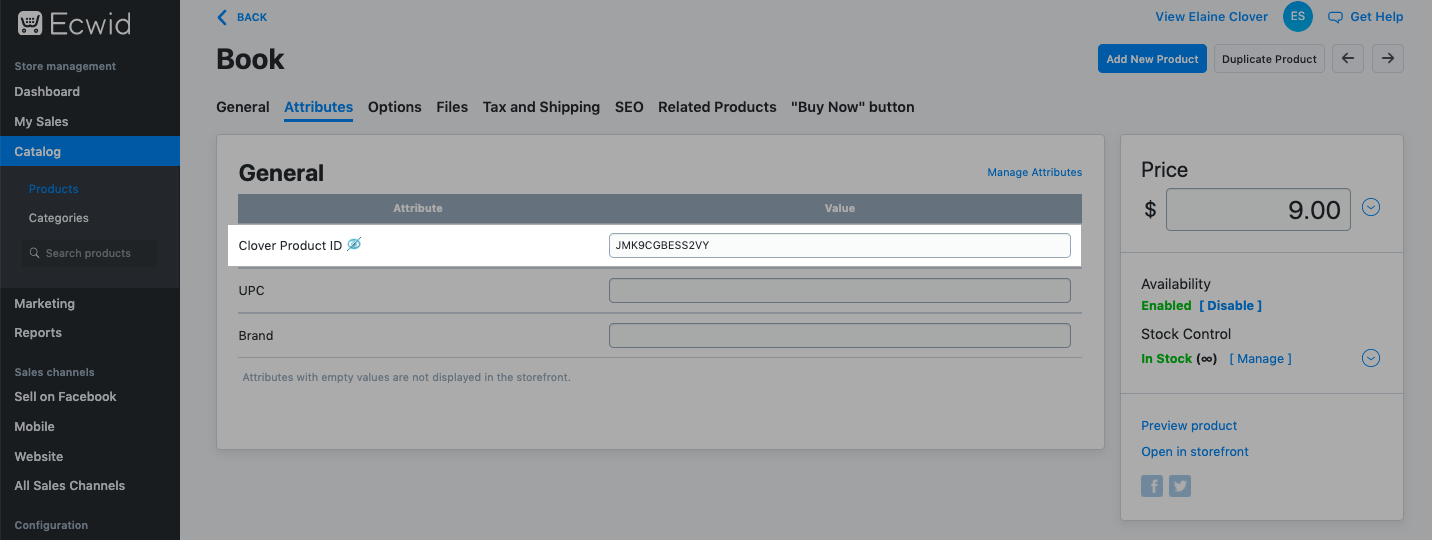Go to the next product arrow
Image resolution: width=1432 pixels, height=540 pixels.
coord(1387,59)
